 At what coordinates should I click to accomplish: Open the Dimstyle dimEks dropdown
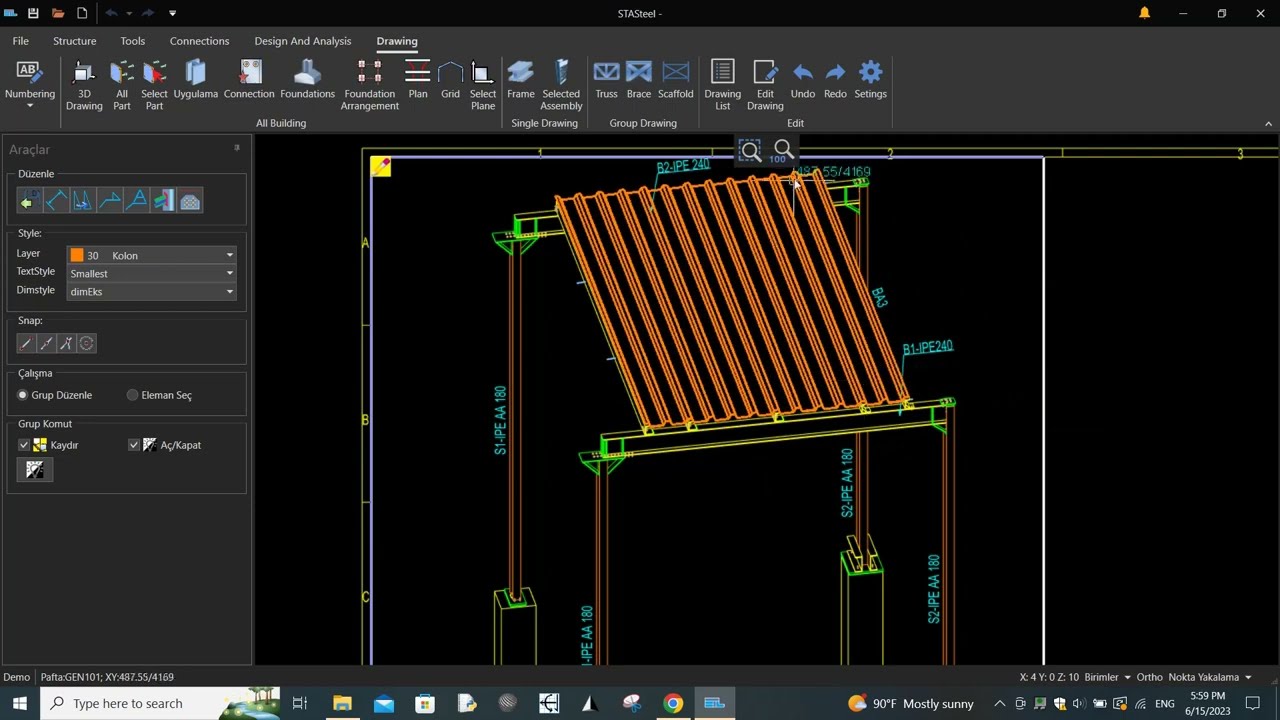[x=151, y=292]
